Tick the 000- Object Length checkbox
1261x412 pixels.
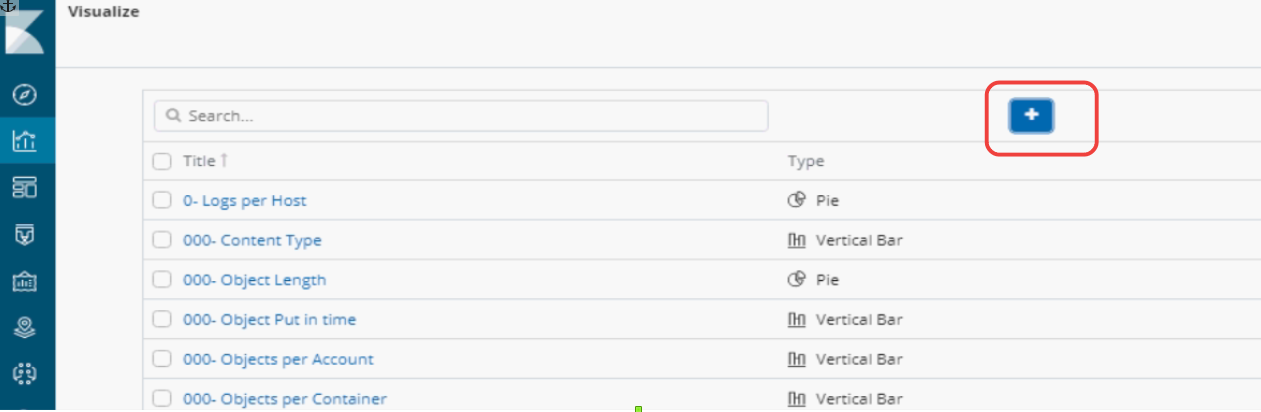[x=162, y=280]
